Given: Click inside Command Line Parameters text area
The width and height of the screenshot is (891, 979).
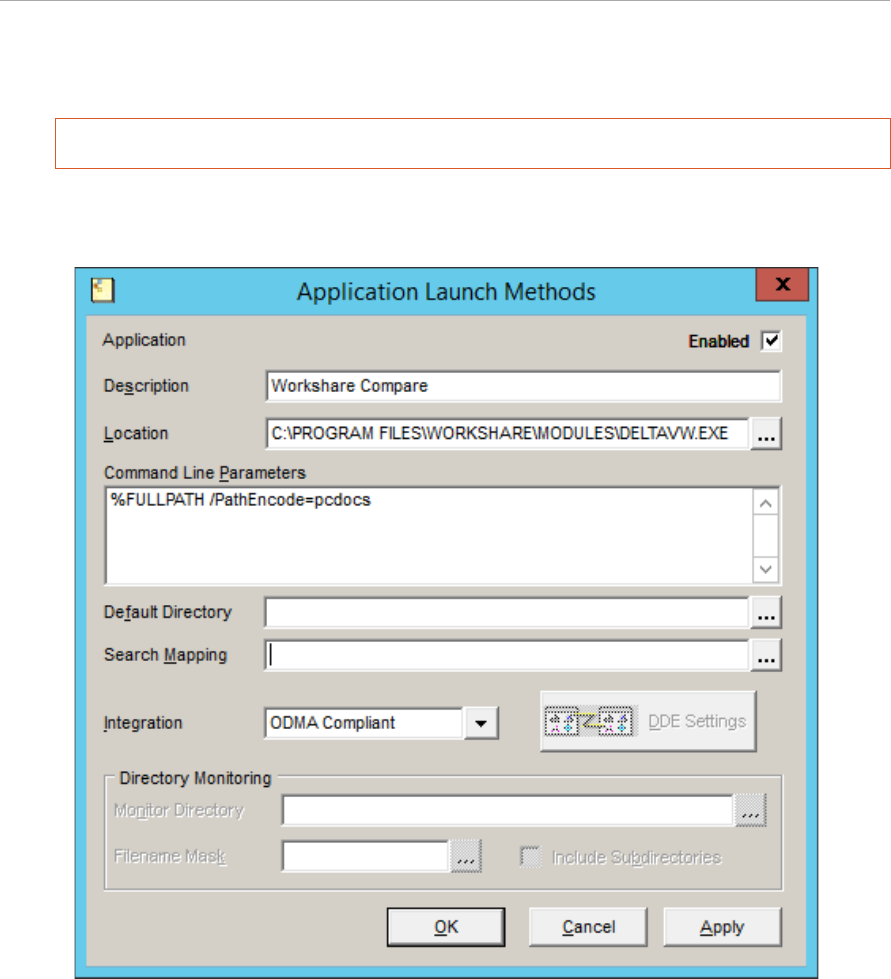Looking at the screenshot, I should click(x=430, y=536).
